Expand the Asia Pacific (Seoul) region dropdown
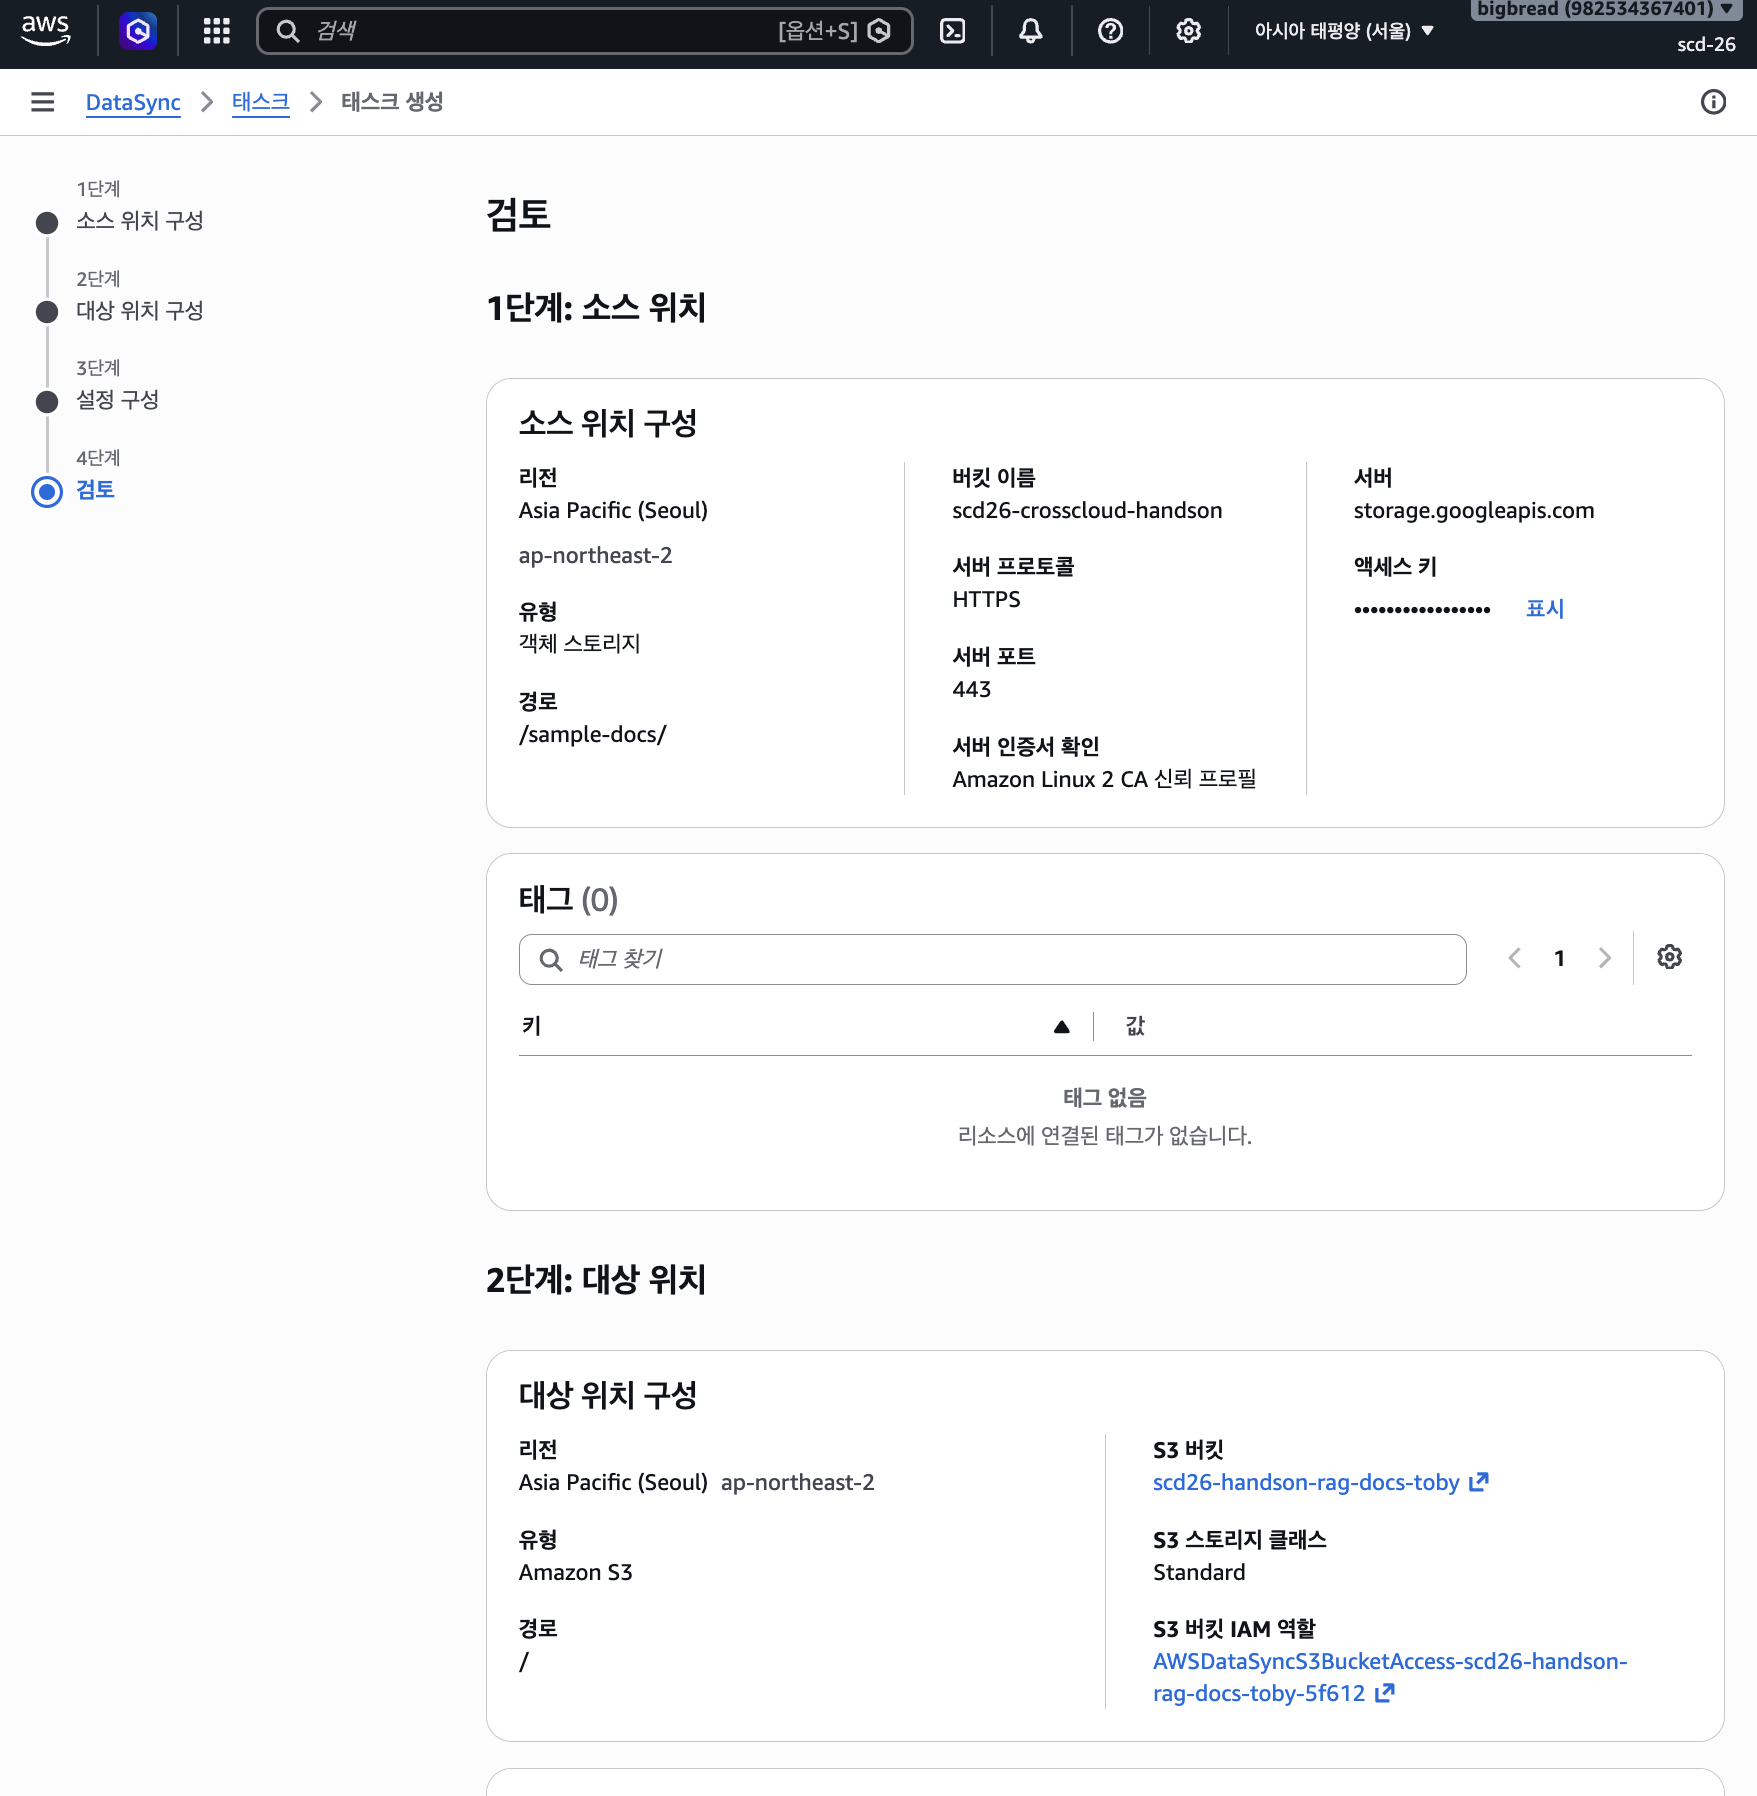Image resolution: width=1757 pixels, height=1796 pixels. coord(1344,31)
